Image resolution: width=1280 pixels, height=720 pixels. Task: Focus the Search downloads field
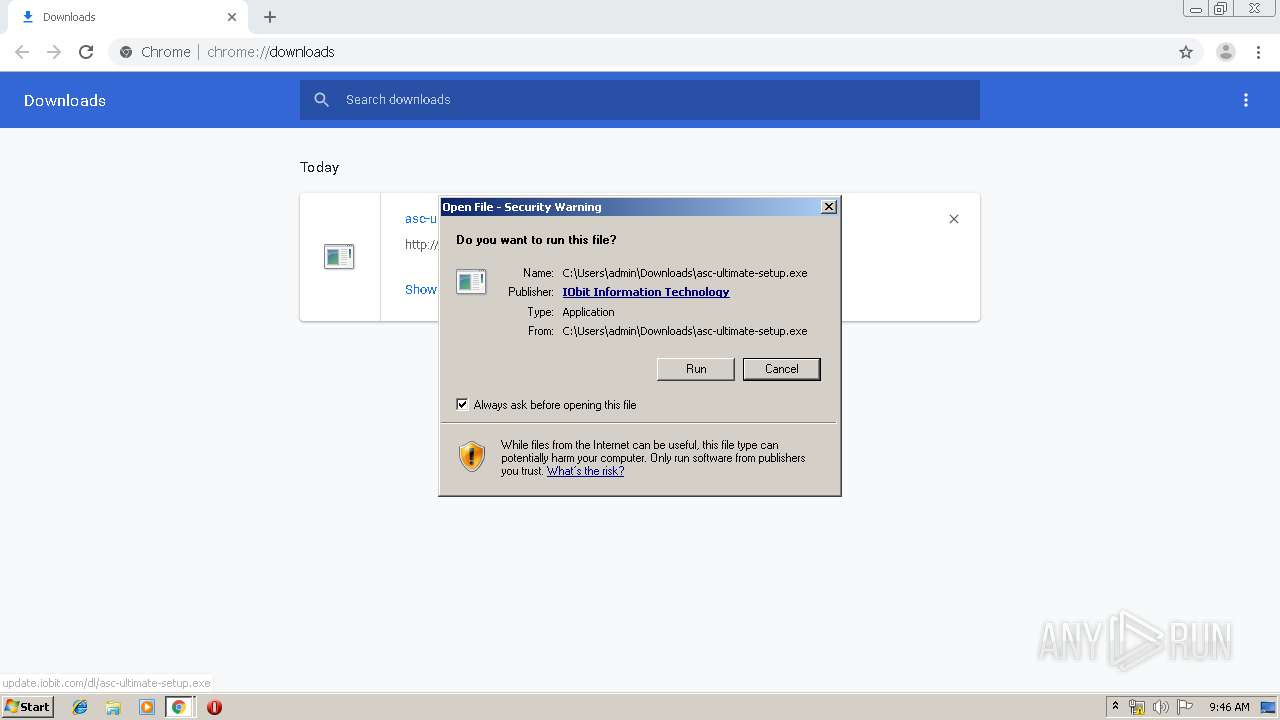coord(640,100)
